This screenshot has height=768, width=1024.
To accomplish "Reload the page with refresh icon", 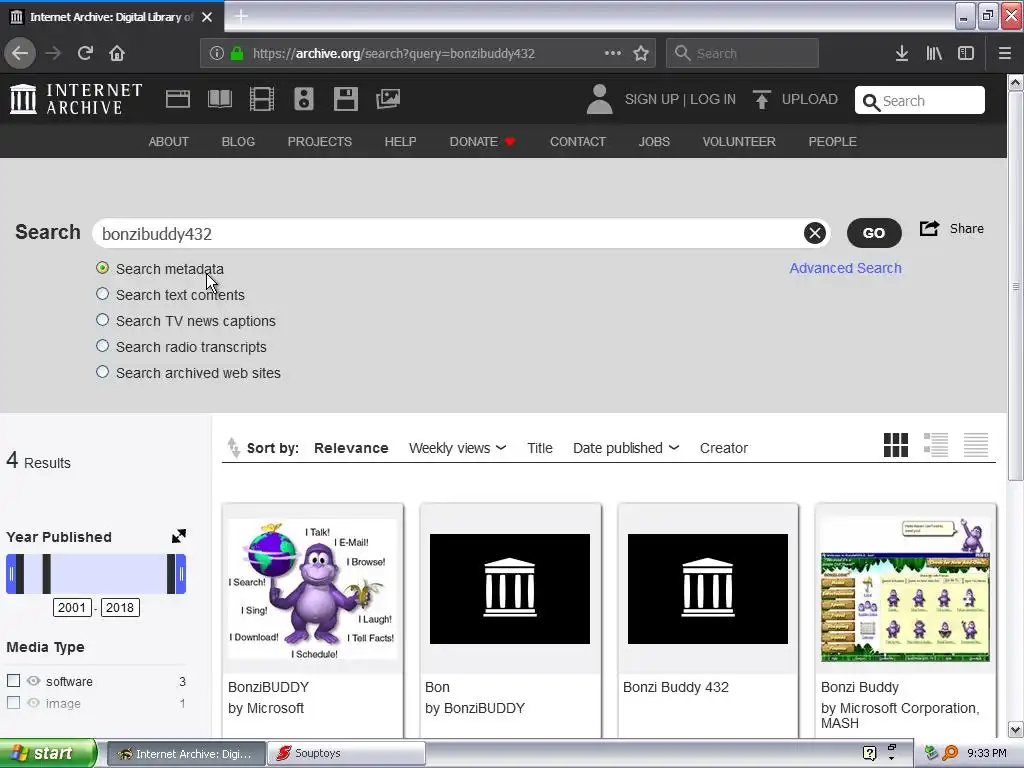I will [85, 53].
